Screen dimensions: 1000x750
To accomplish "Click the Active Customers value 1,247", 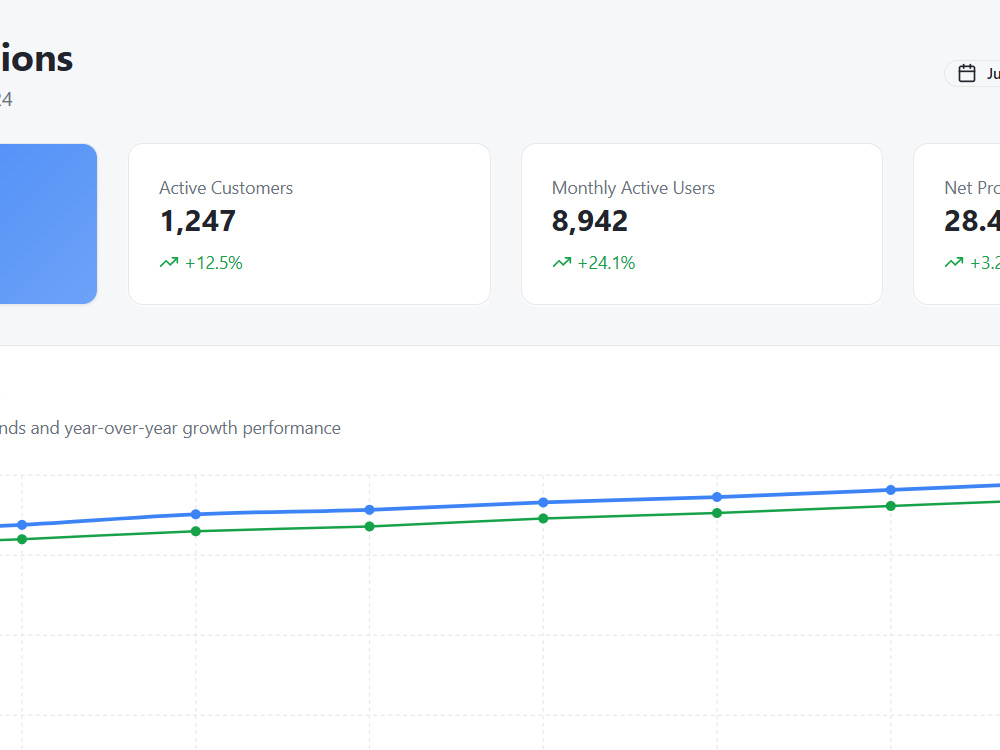I will point(198,221).
